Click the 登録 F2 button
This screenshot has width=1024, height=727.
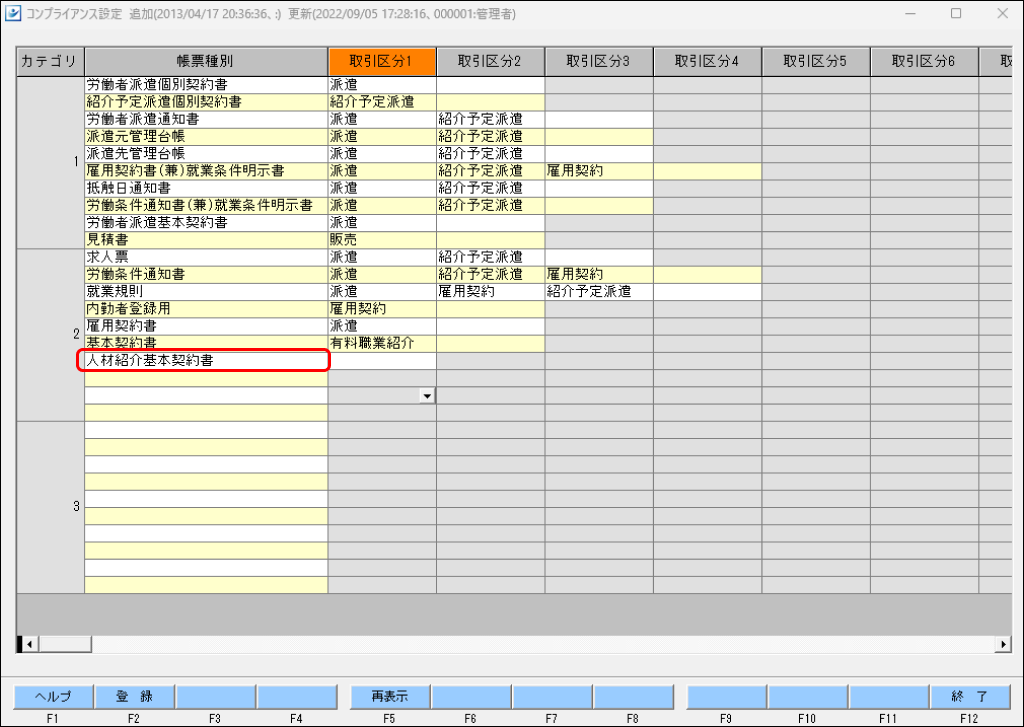(135, 696)
